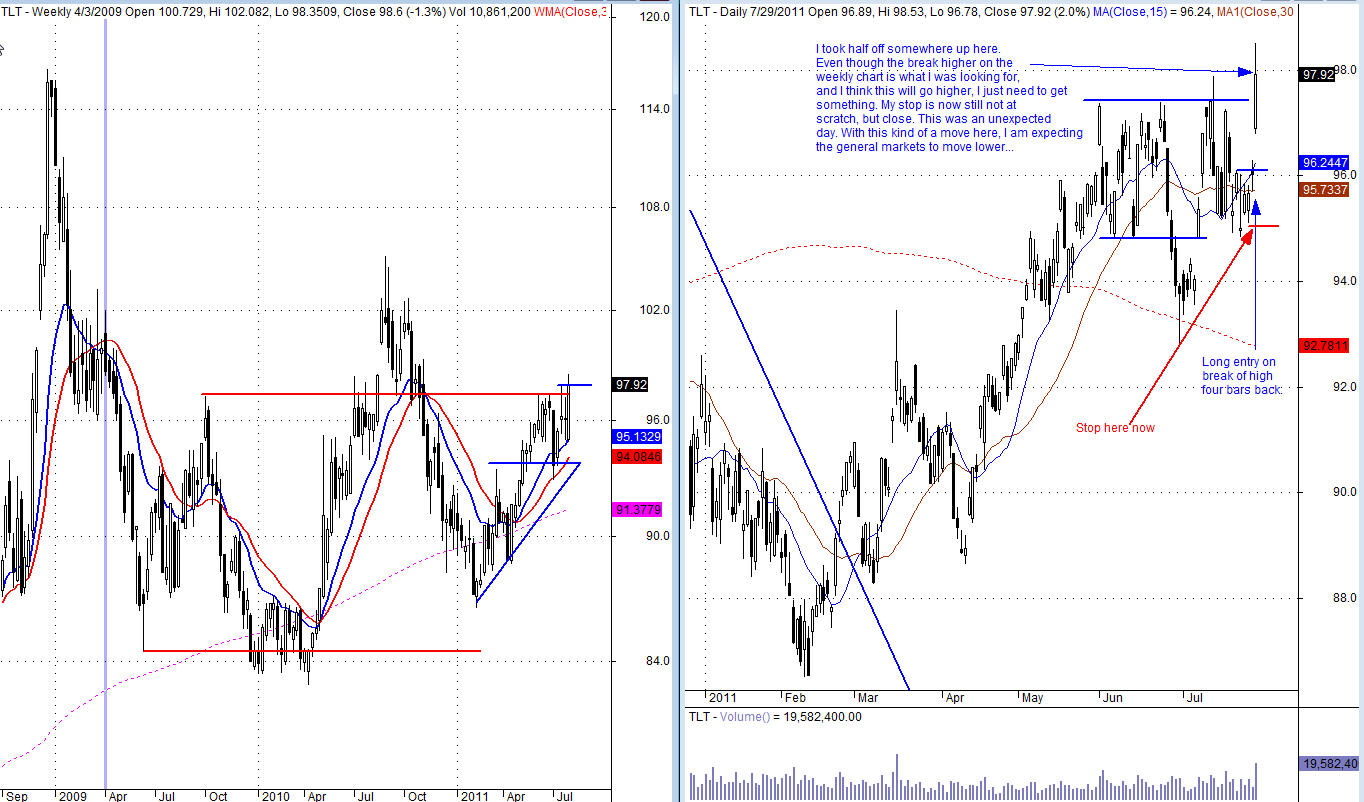This screenshot has height=802, width=1364.
Task: Click the 94.0 axis label on daily chart
Action: 1344,281
